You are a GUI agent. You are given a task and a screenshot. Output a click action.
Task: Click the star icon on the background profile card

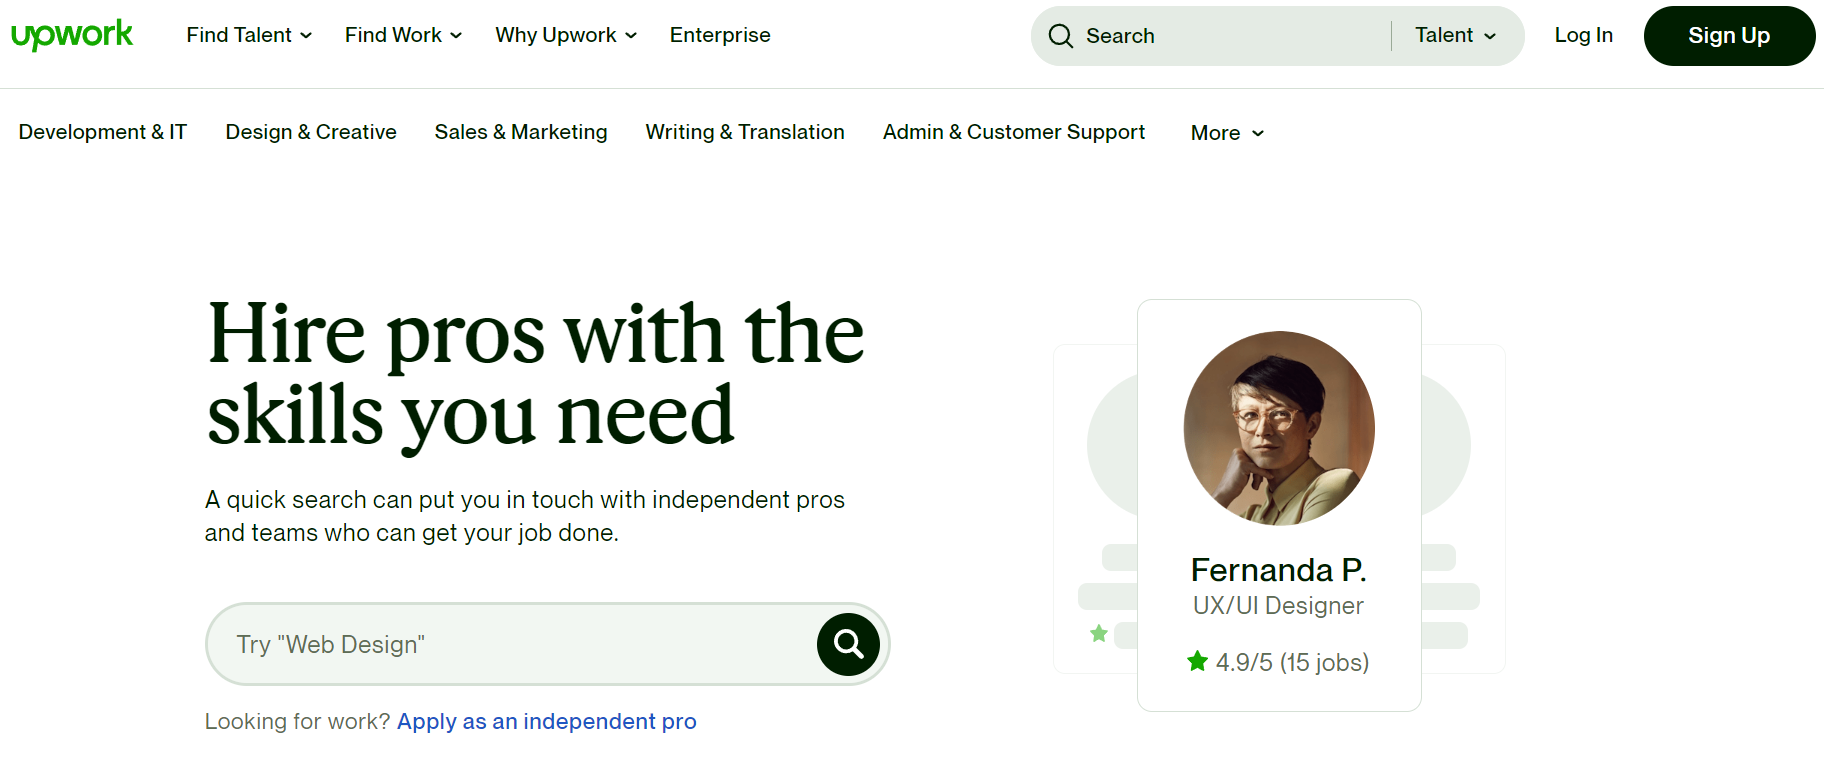tap(1097, 633)
